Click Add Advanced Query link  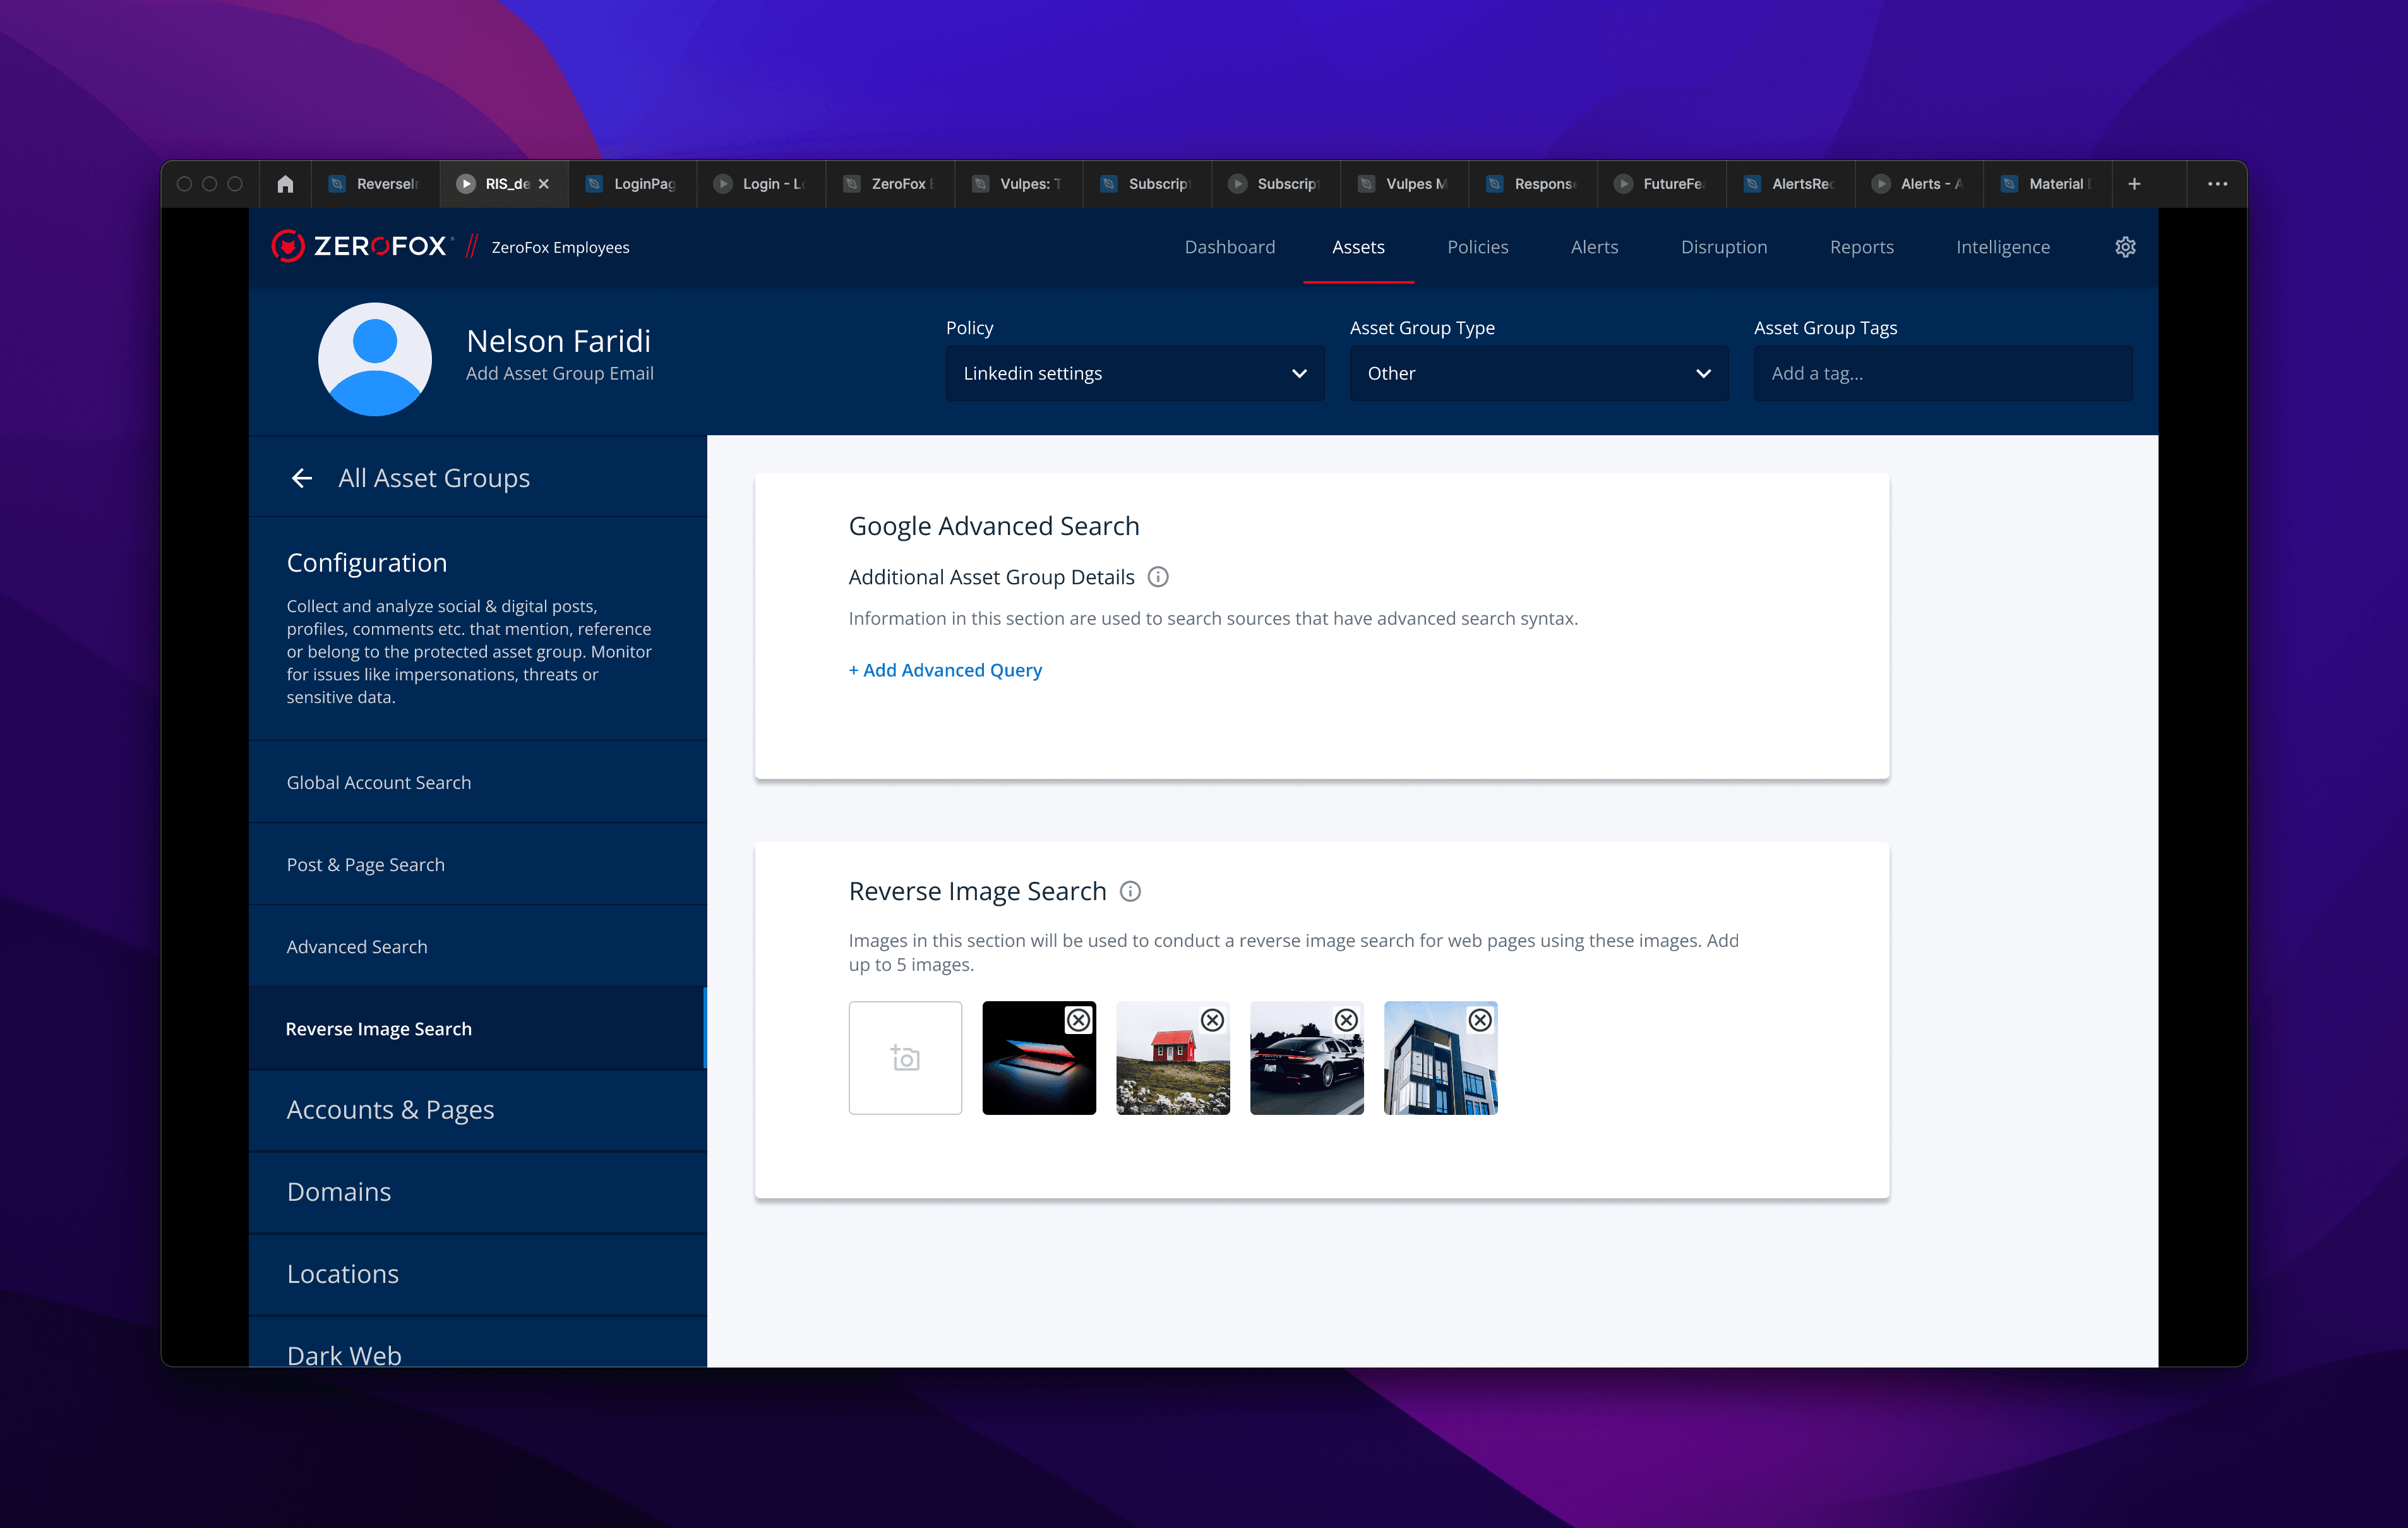coord(945,670)
